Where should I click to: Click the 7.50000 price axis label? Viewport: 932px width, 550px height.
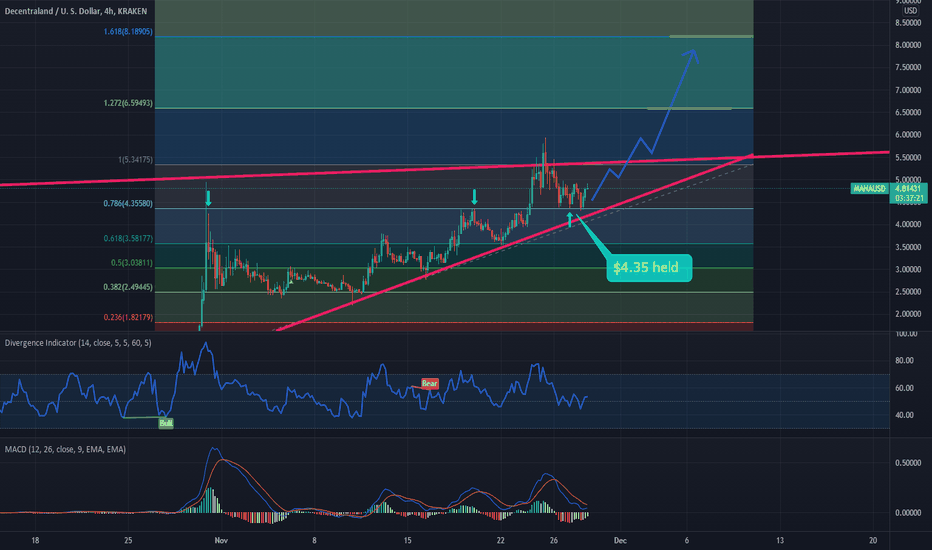click(908, 68)
